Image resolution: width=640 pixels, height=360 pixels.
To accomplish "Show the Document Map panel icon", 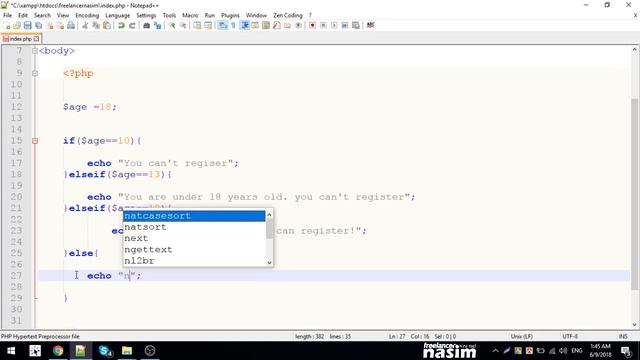I will [266, 25].
